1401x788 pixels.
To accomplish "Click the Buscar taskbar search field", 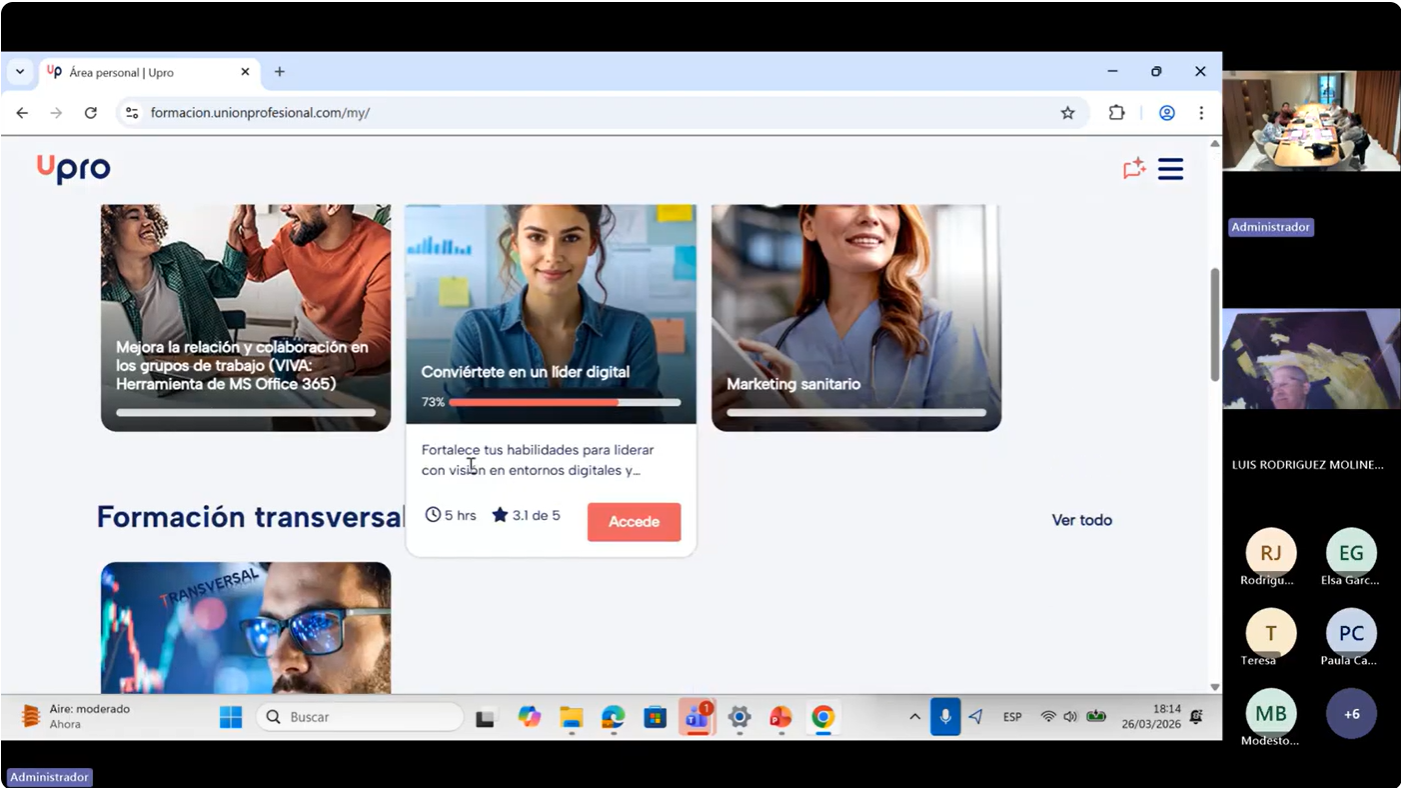I will click(360, 717).
